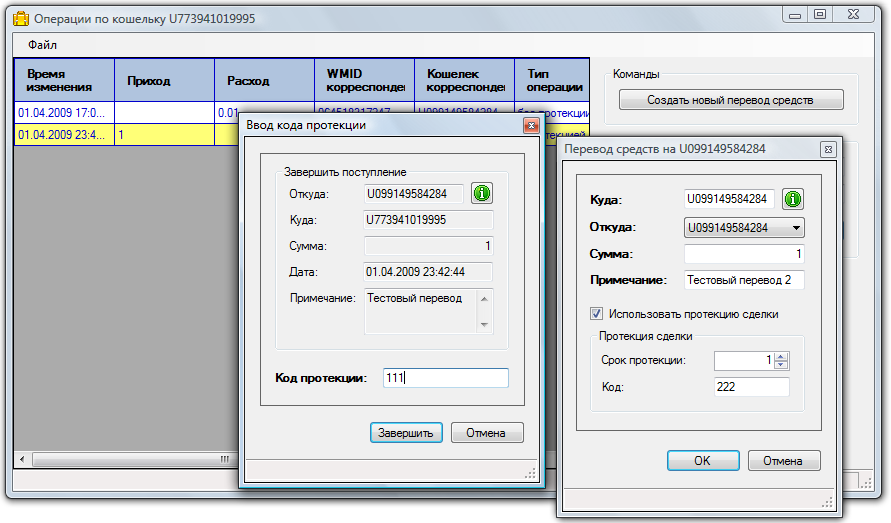Click the wallet application icon in title bar

(20, 16)
